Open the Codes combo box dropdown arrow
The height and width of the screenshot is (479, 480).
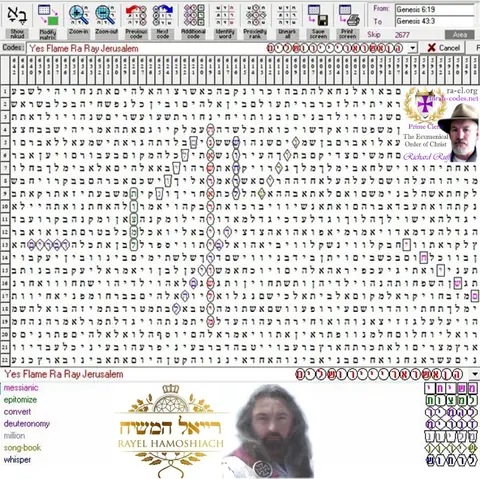(x=413, y=48)
